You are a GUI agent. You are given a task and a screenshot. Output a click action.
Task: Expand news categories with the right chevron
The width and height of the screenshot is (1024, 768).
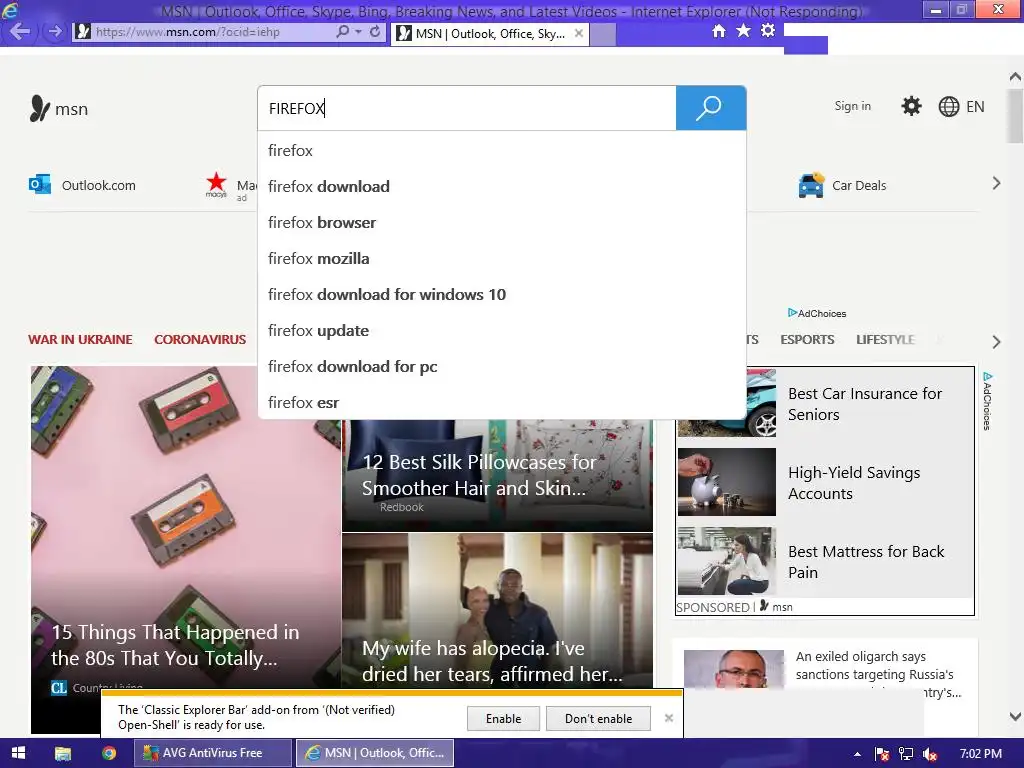pos(996,342)
